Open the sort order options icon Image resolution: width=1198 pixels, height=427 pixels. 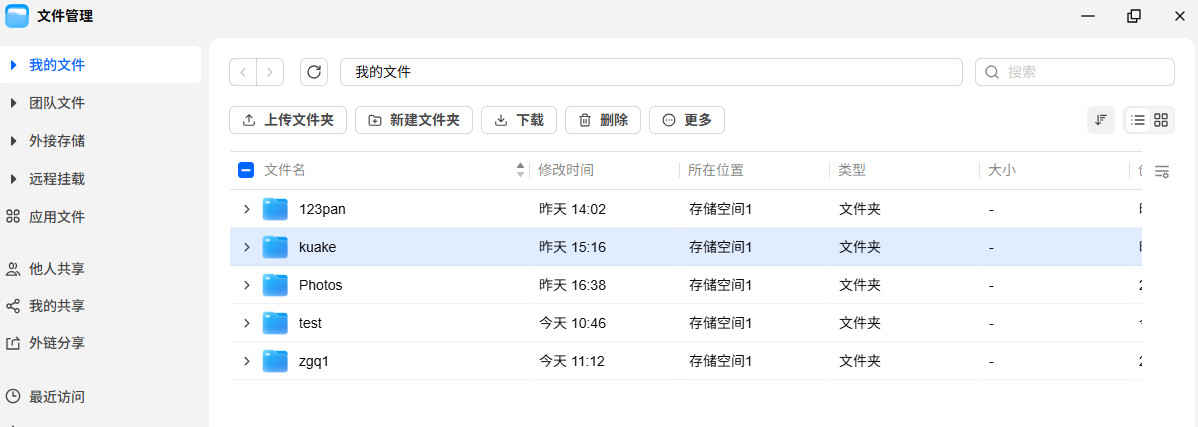(1101, 120)
